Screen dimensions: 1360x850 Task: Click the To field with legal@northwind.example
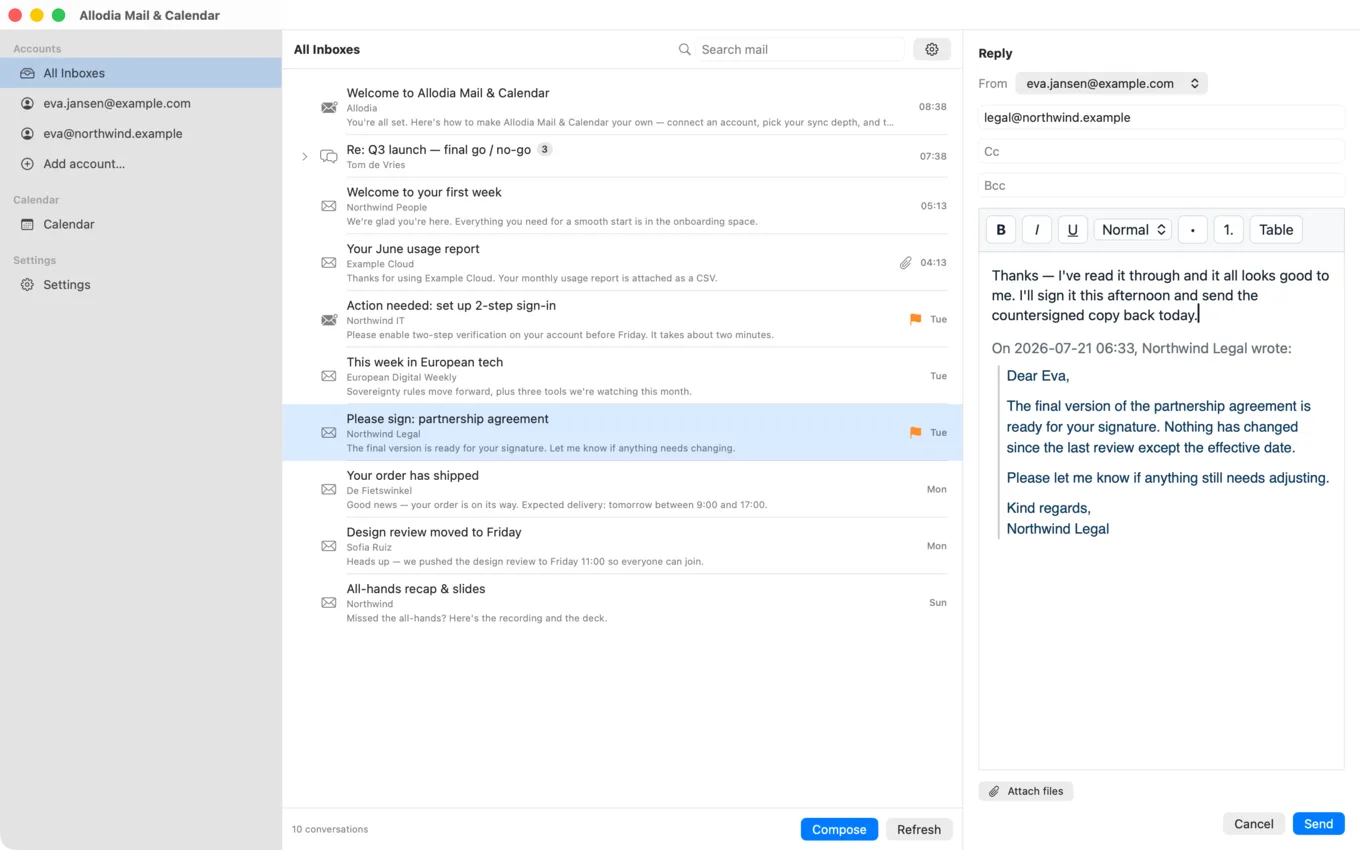1162,118
